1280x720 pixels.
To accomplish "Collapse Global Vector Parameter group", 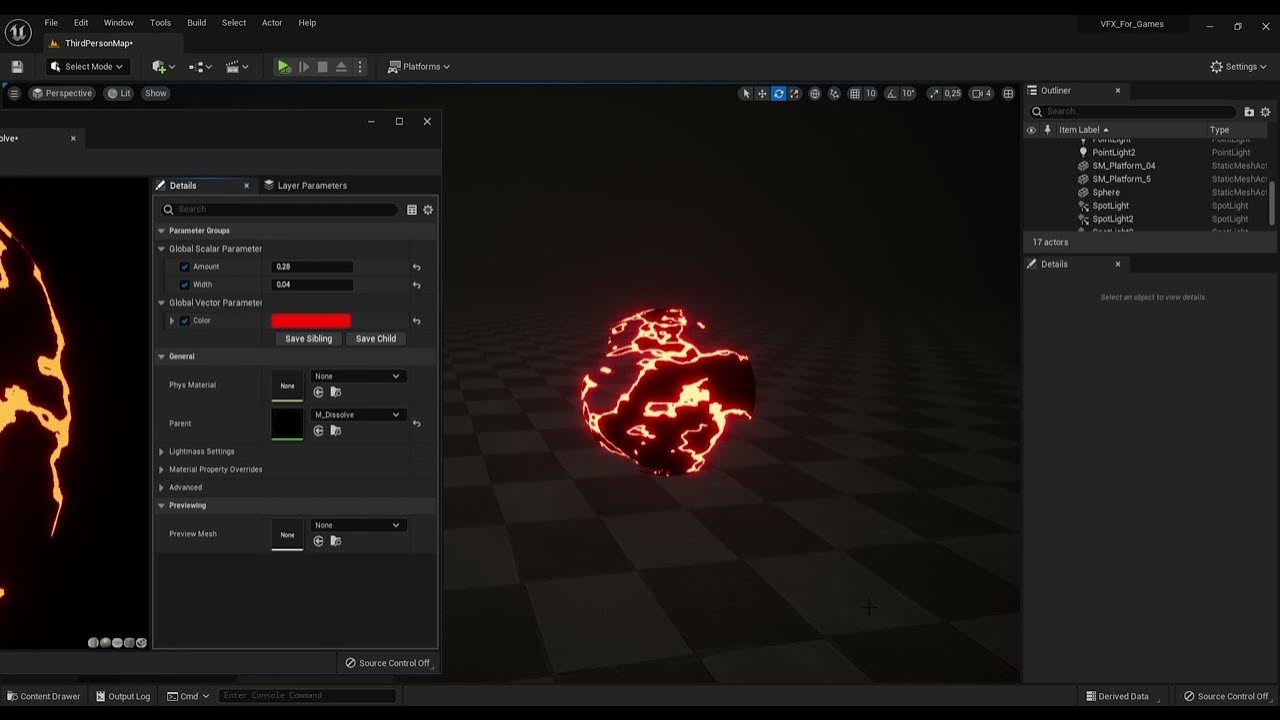I will tap(161, 303).
